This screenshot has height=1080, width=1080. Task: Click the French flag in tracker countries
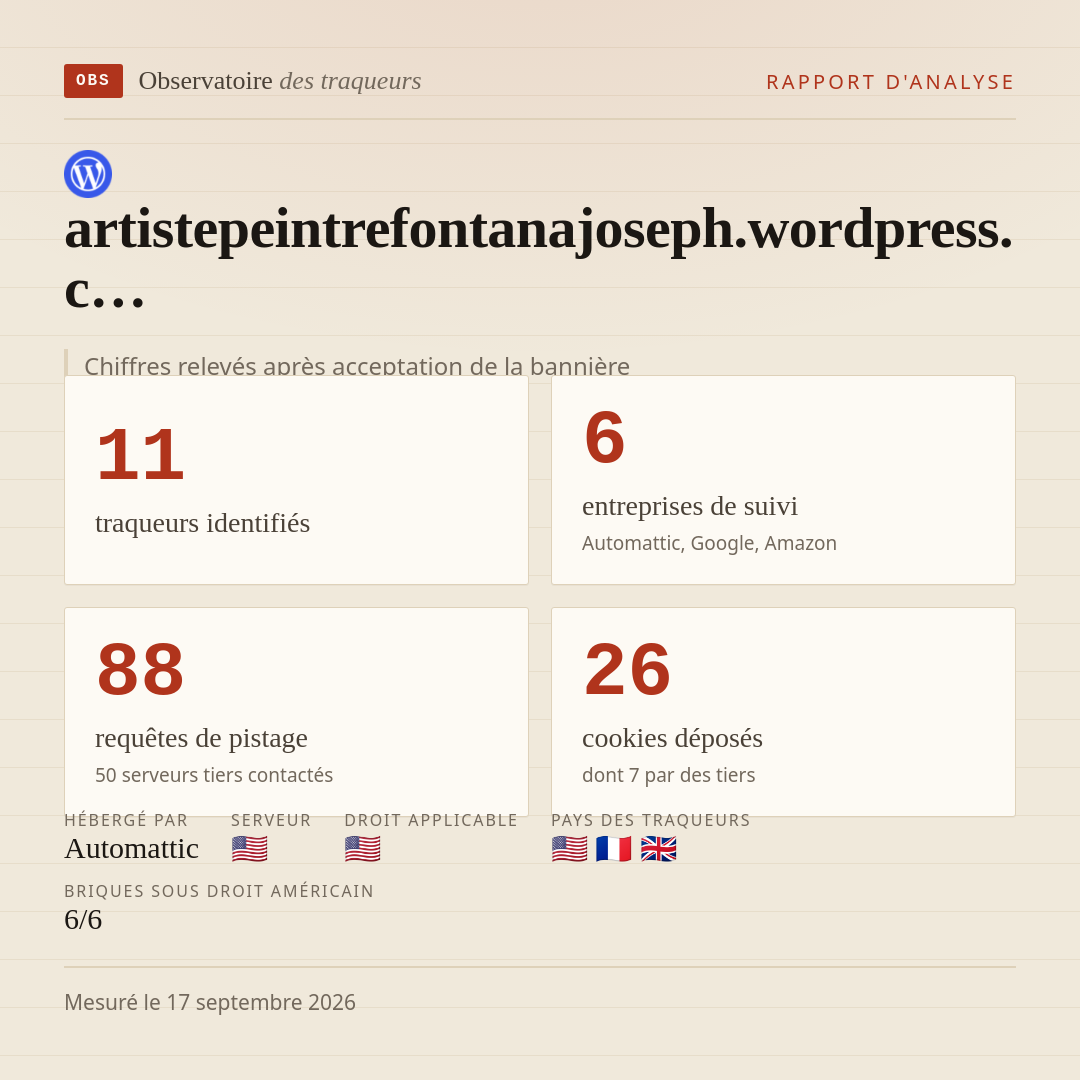pyautogui.click(x=614, y=849)
